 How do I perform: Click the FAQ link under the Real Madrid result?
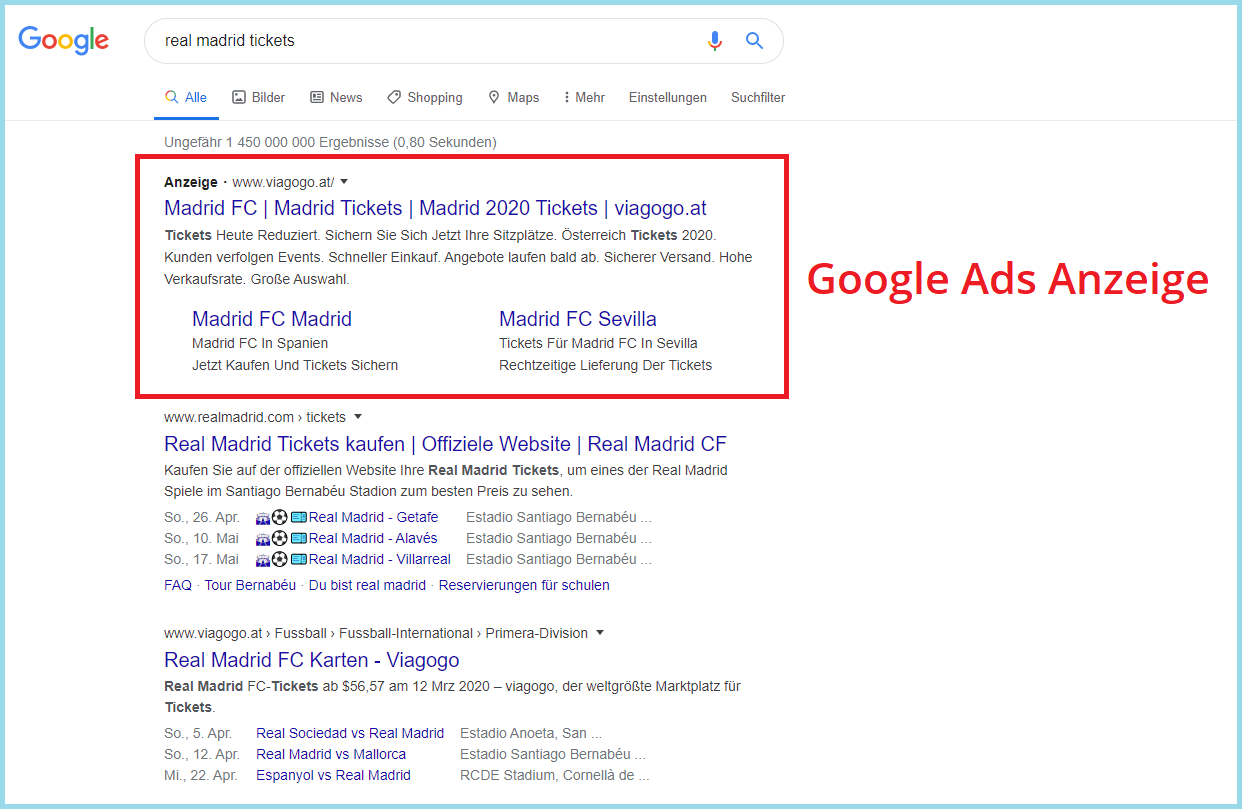[x=177, y=584]
